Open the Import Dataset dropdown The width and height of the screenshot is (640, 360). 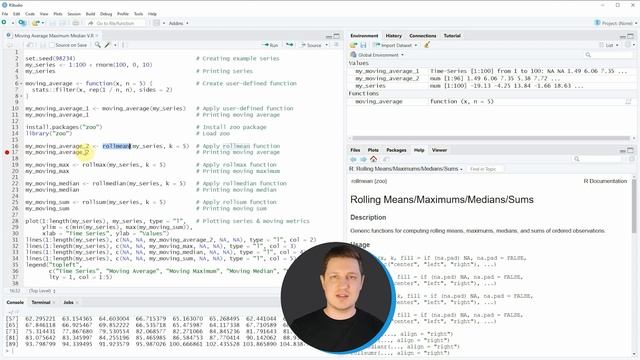pos(395,45)
